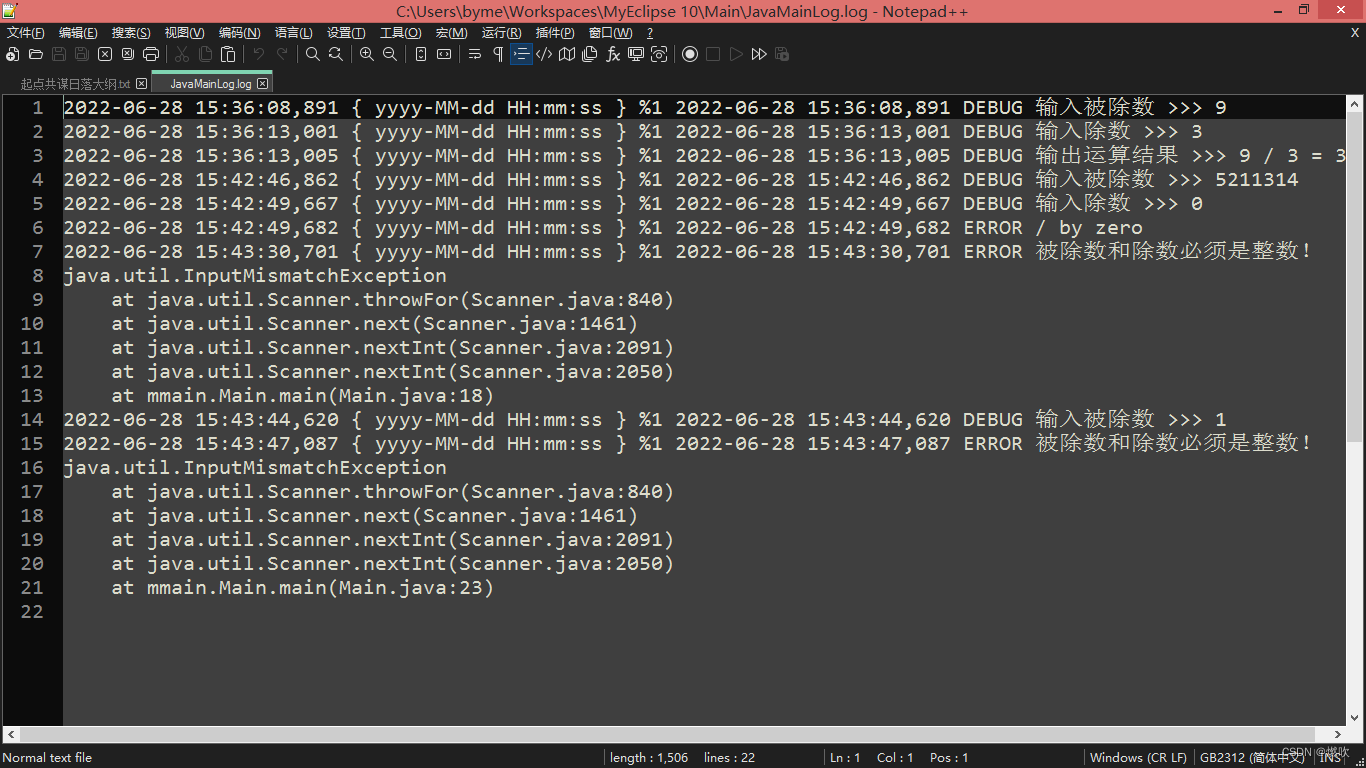The image size is (1366, 768).
Task: Click the Save All toolbar icon
Action: (82, 54)
